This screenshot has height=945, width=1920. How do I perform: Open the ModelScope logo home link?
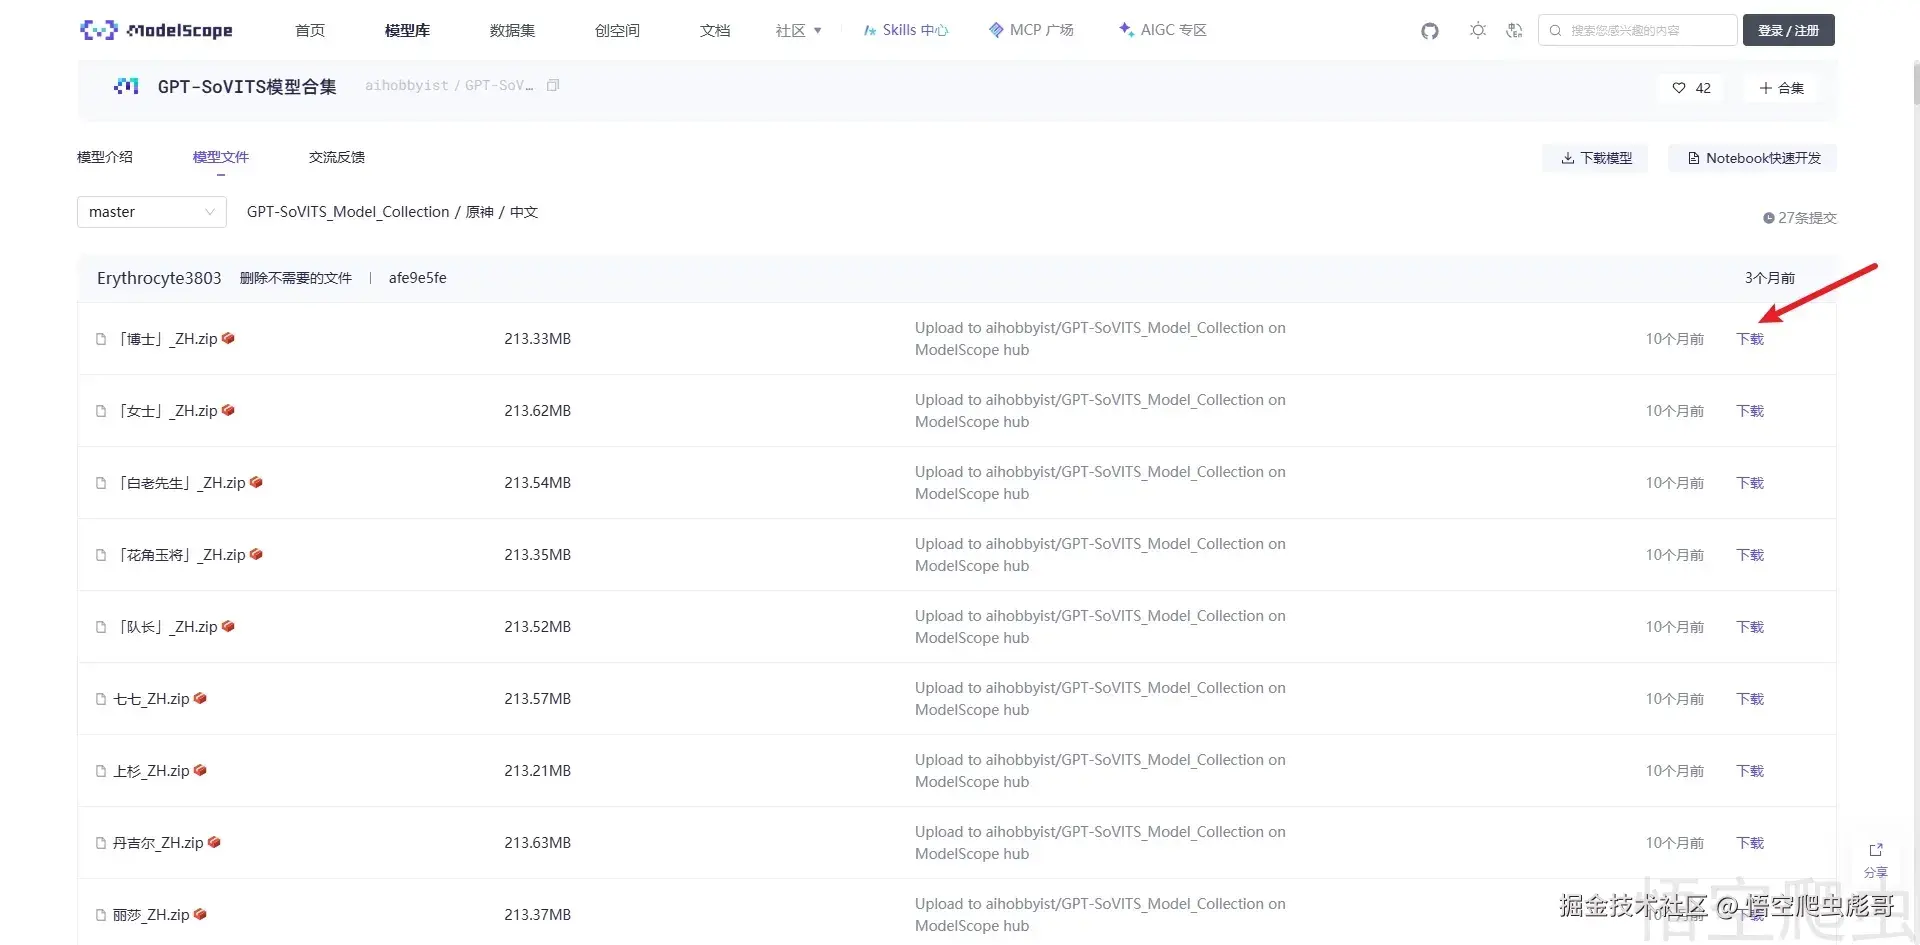(156, 30)
